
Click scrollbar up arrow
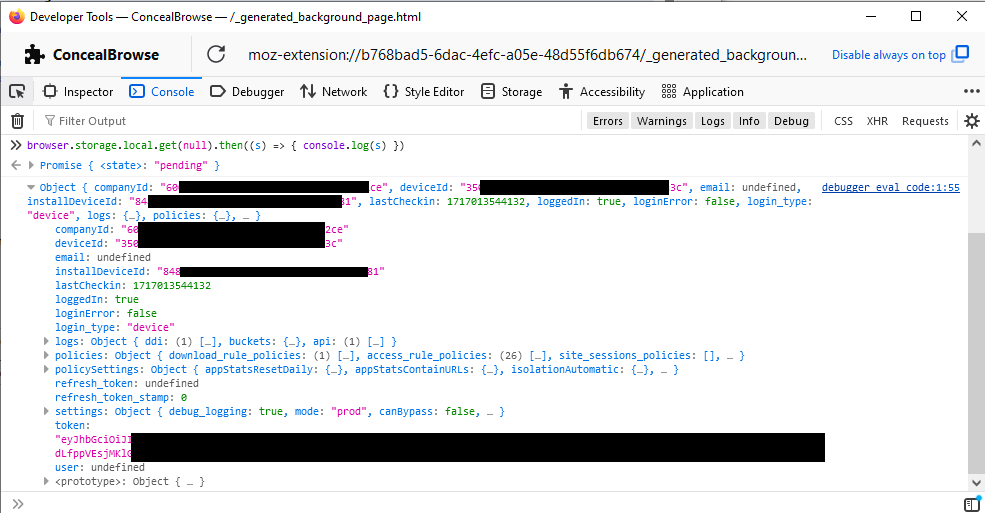[x=976, y=143]
